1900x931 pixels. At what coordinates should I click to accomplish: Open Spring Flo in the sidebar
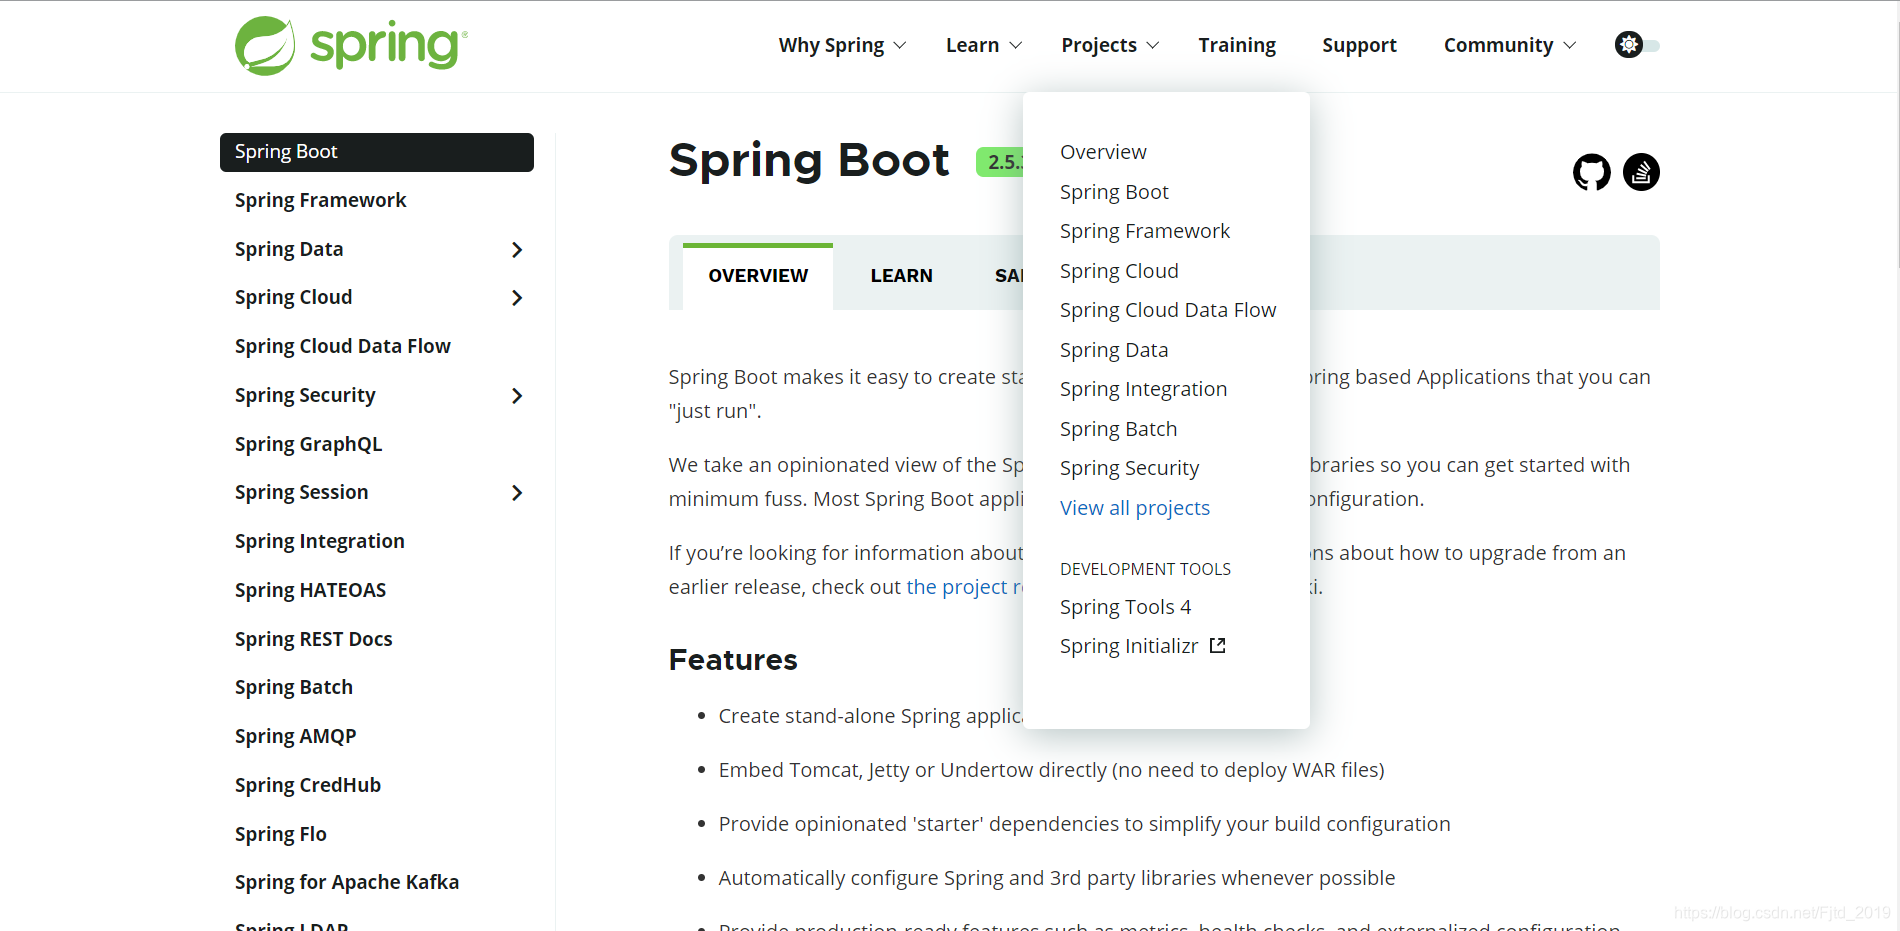280,834
